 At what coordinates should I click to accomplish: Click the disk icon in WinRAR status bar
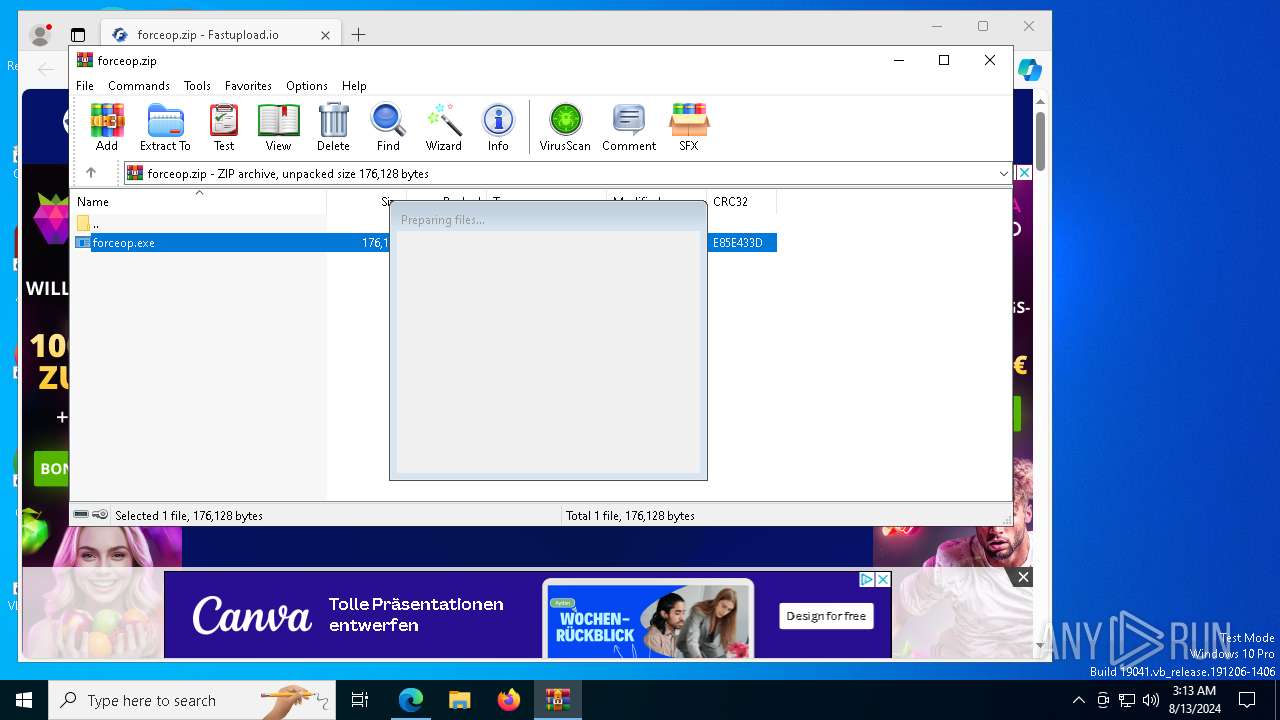click(81, 515)
